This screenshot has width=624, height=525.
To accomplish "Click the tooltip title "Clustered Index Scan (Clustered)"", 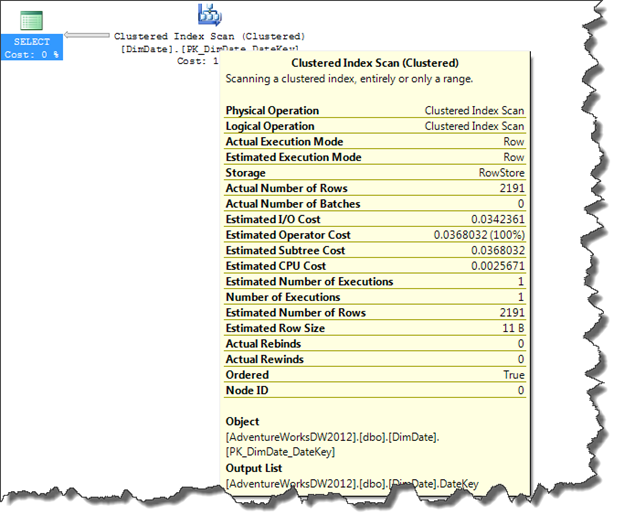I will click(375, 63).
